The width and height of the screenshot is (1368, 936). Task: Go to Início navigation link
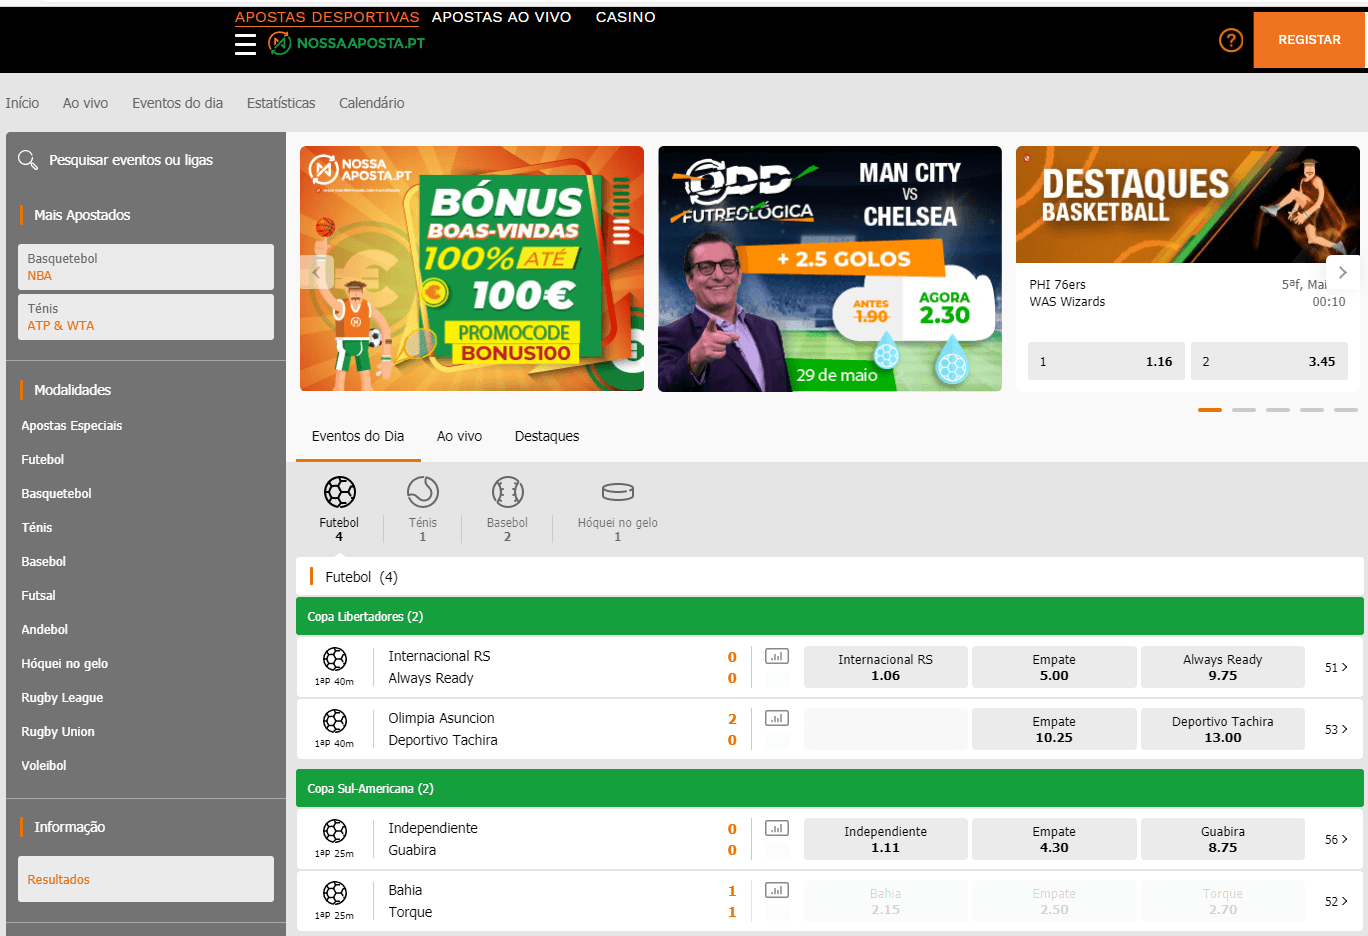point(22,103)
